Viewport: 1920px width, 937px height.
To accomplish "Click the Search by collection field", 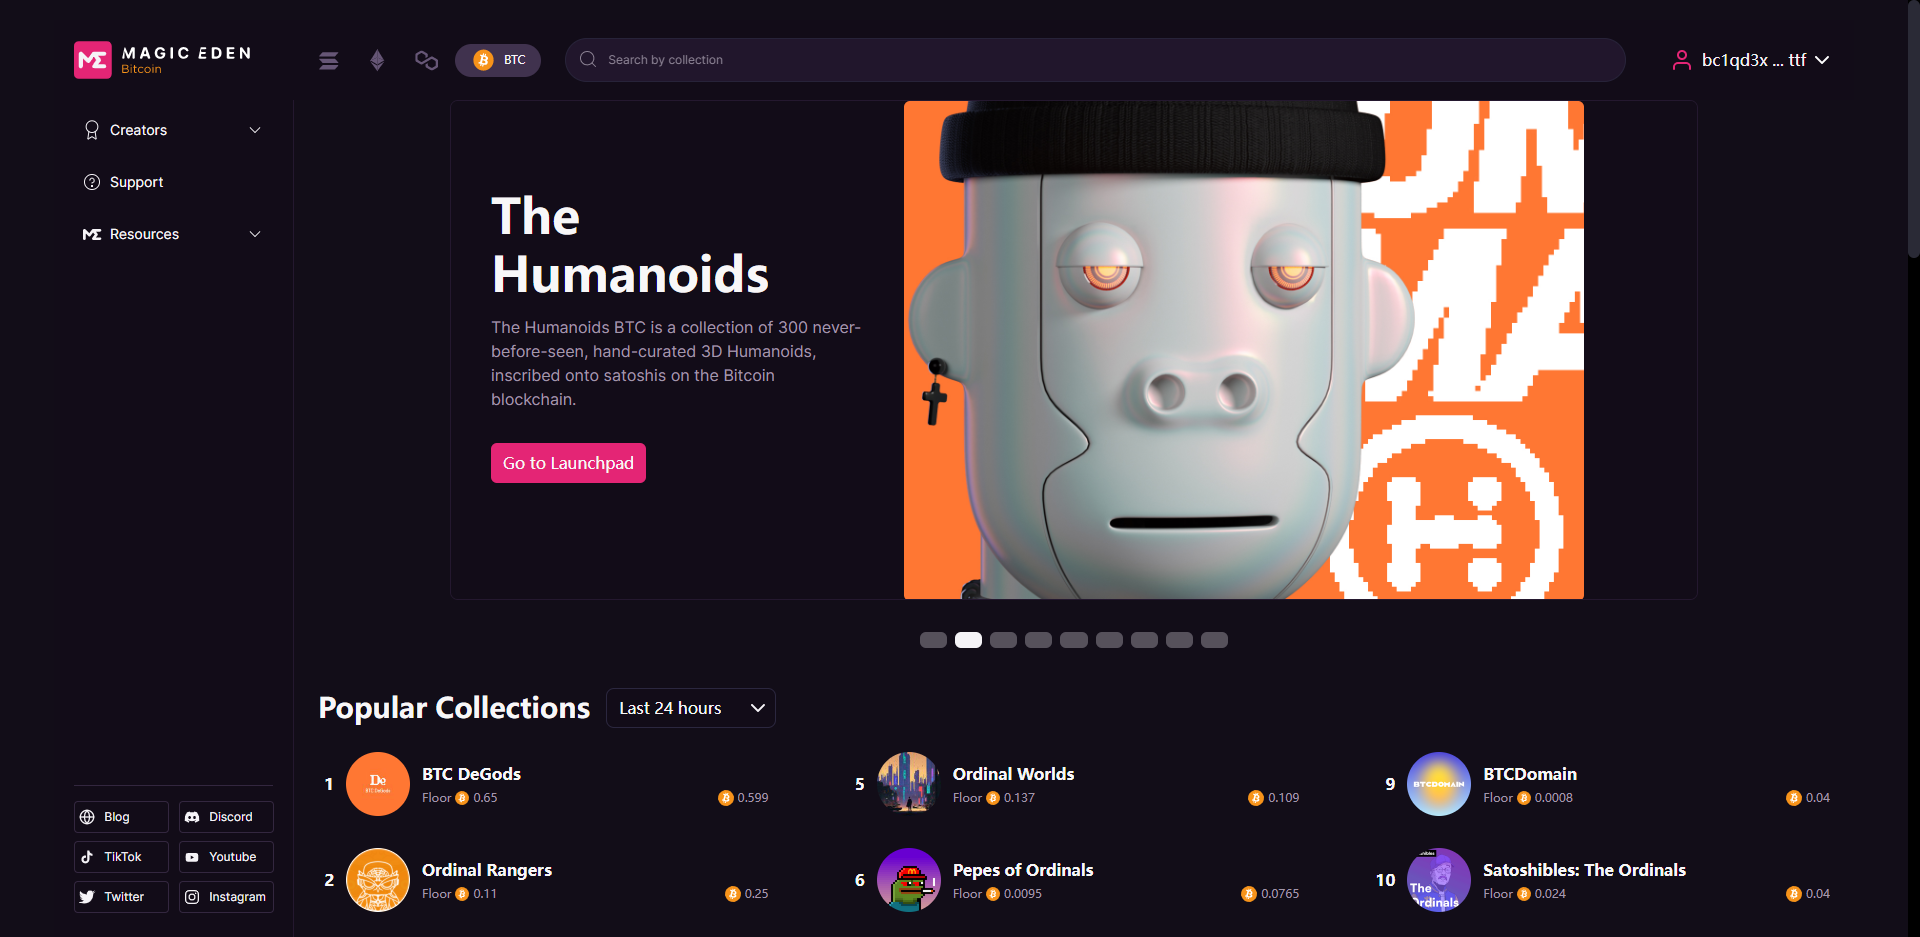I will (1095, 60).
